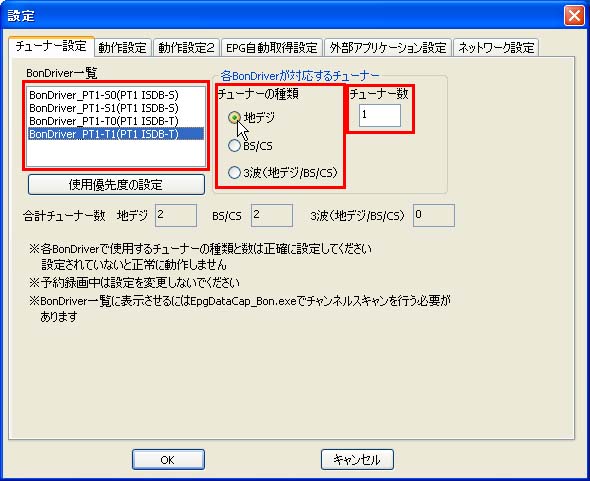Open the 外部アプリケーション設定 tab

[x=388, y=48]
